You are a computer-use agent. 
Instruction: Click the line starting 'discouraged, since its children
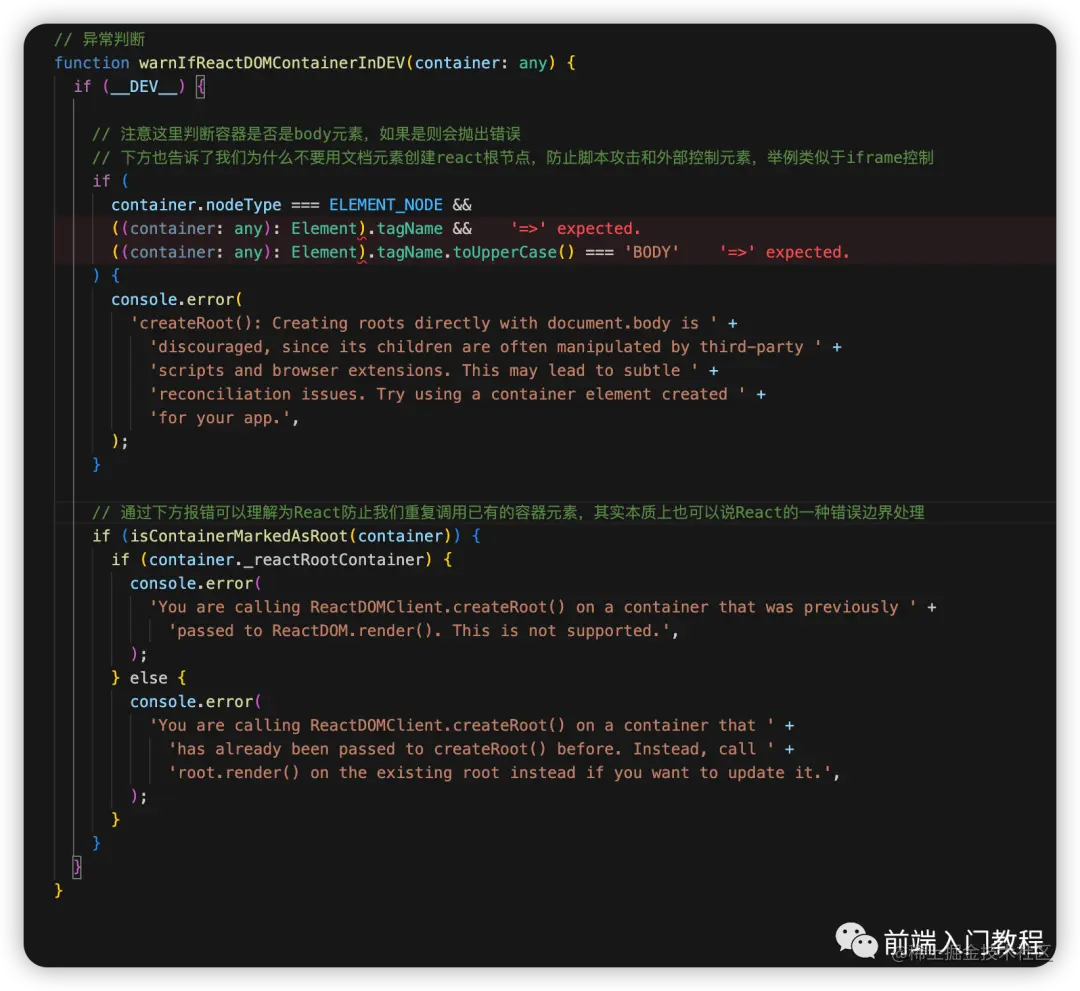tap(486, 347)
